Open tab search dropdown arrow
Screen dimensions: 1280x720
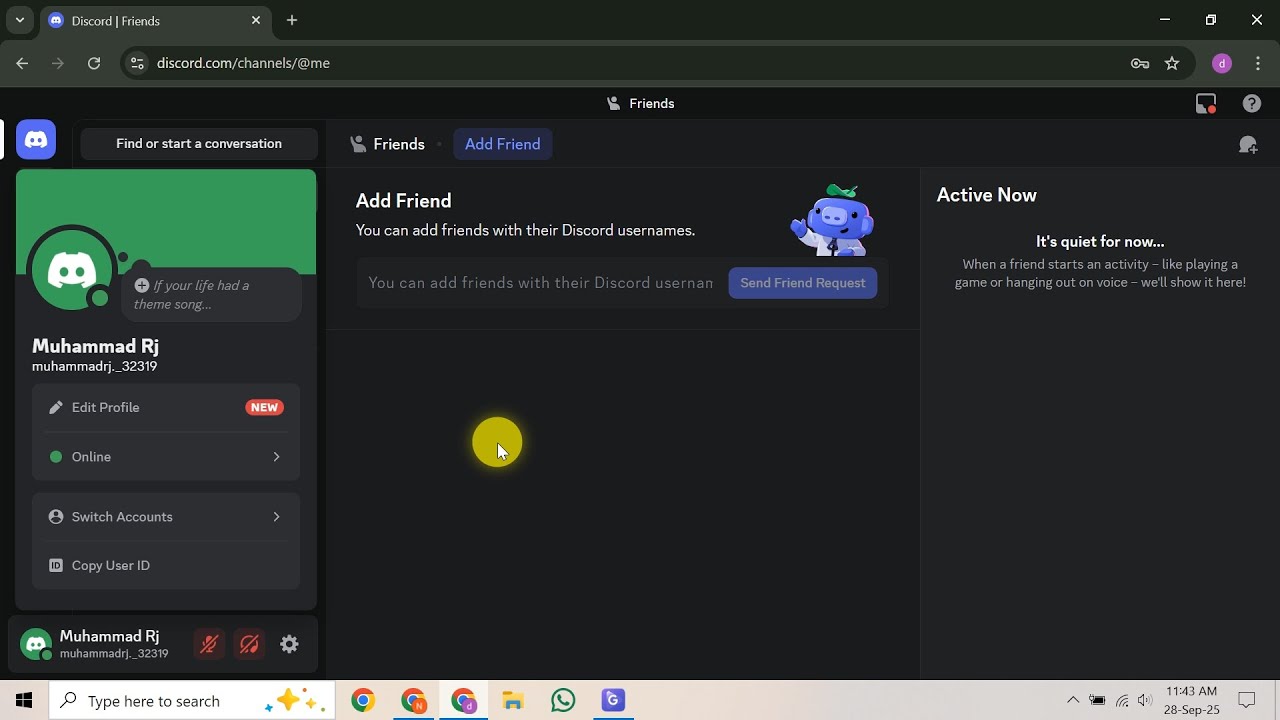coord(19,20)
